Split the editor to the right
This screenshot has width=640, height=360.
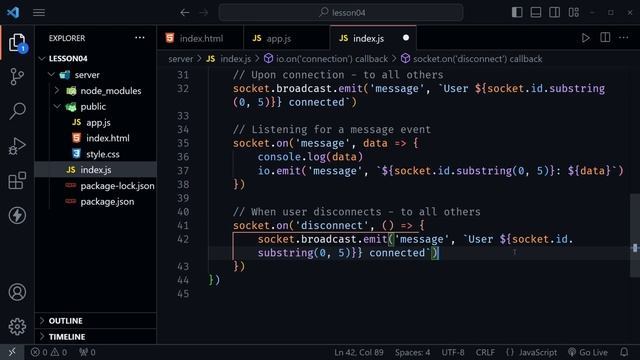pos(605,38)
